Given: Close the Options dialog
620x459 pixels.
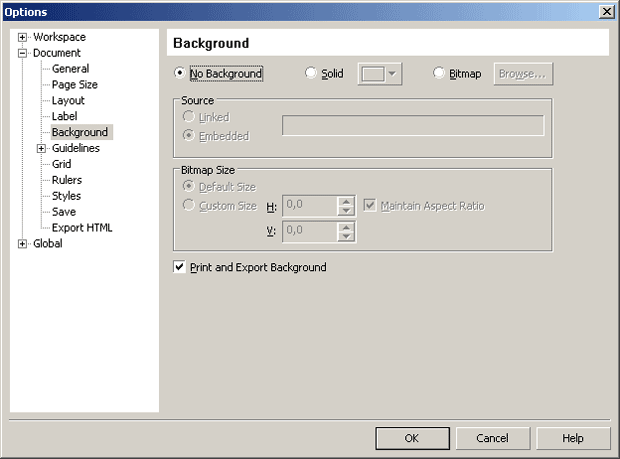Looking at the screenshot, I should tap(607, 12).
